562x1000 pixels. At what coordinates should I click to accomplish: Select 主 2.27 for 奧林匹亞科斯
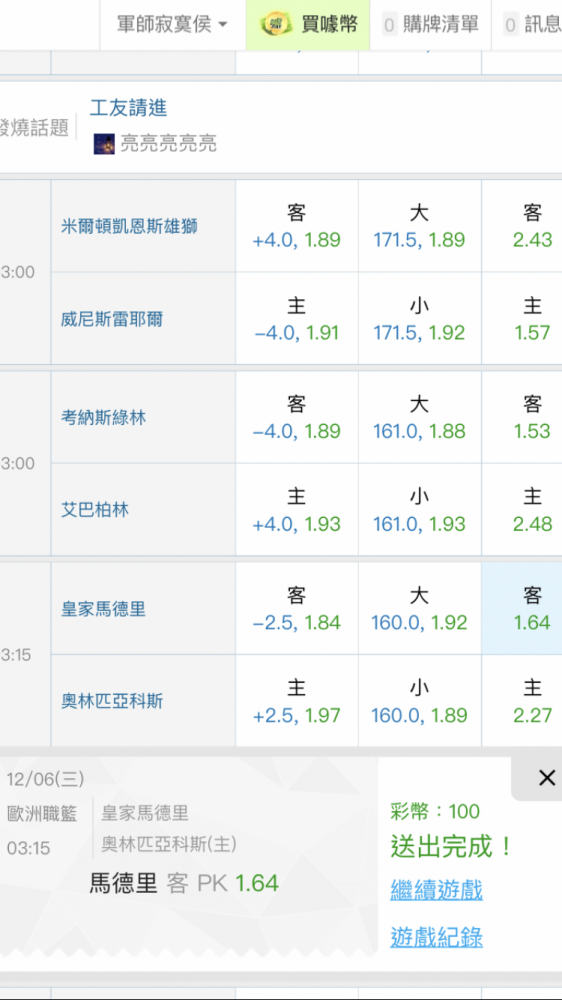point(522,701)
